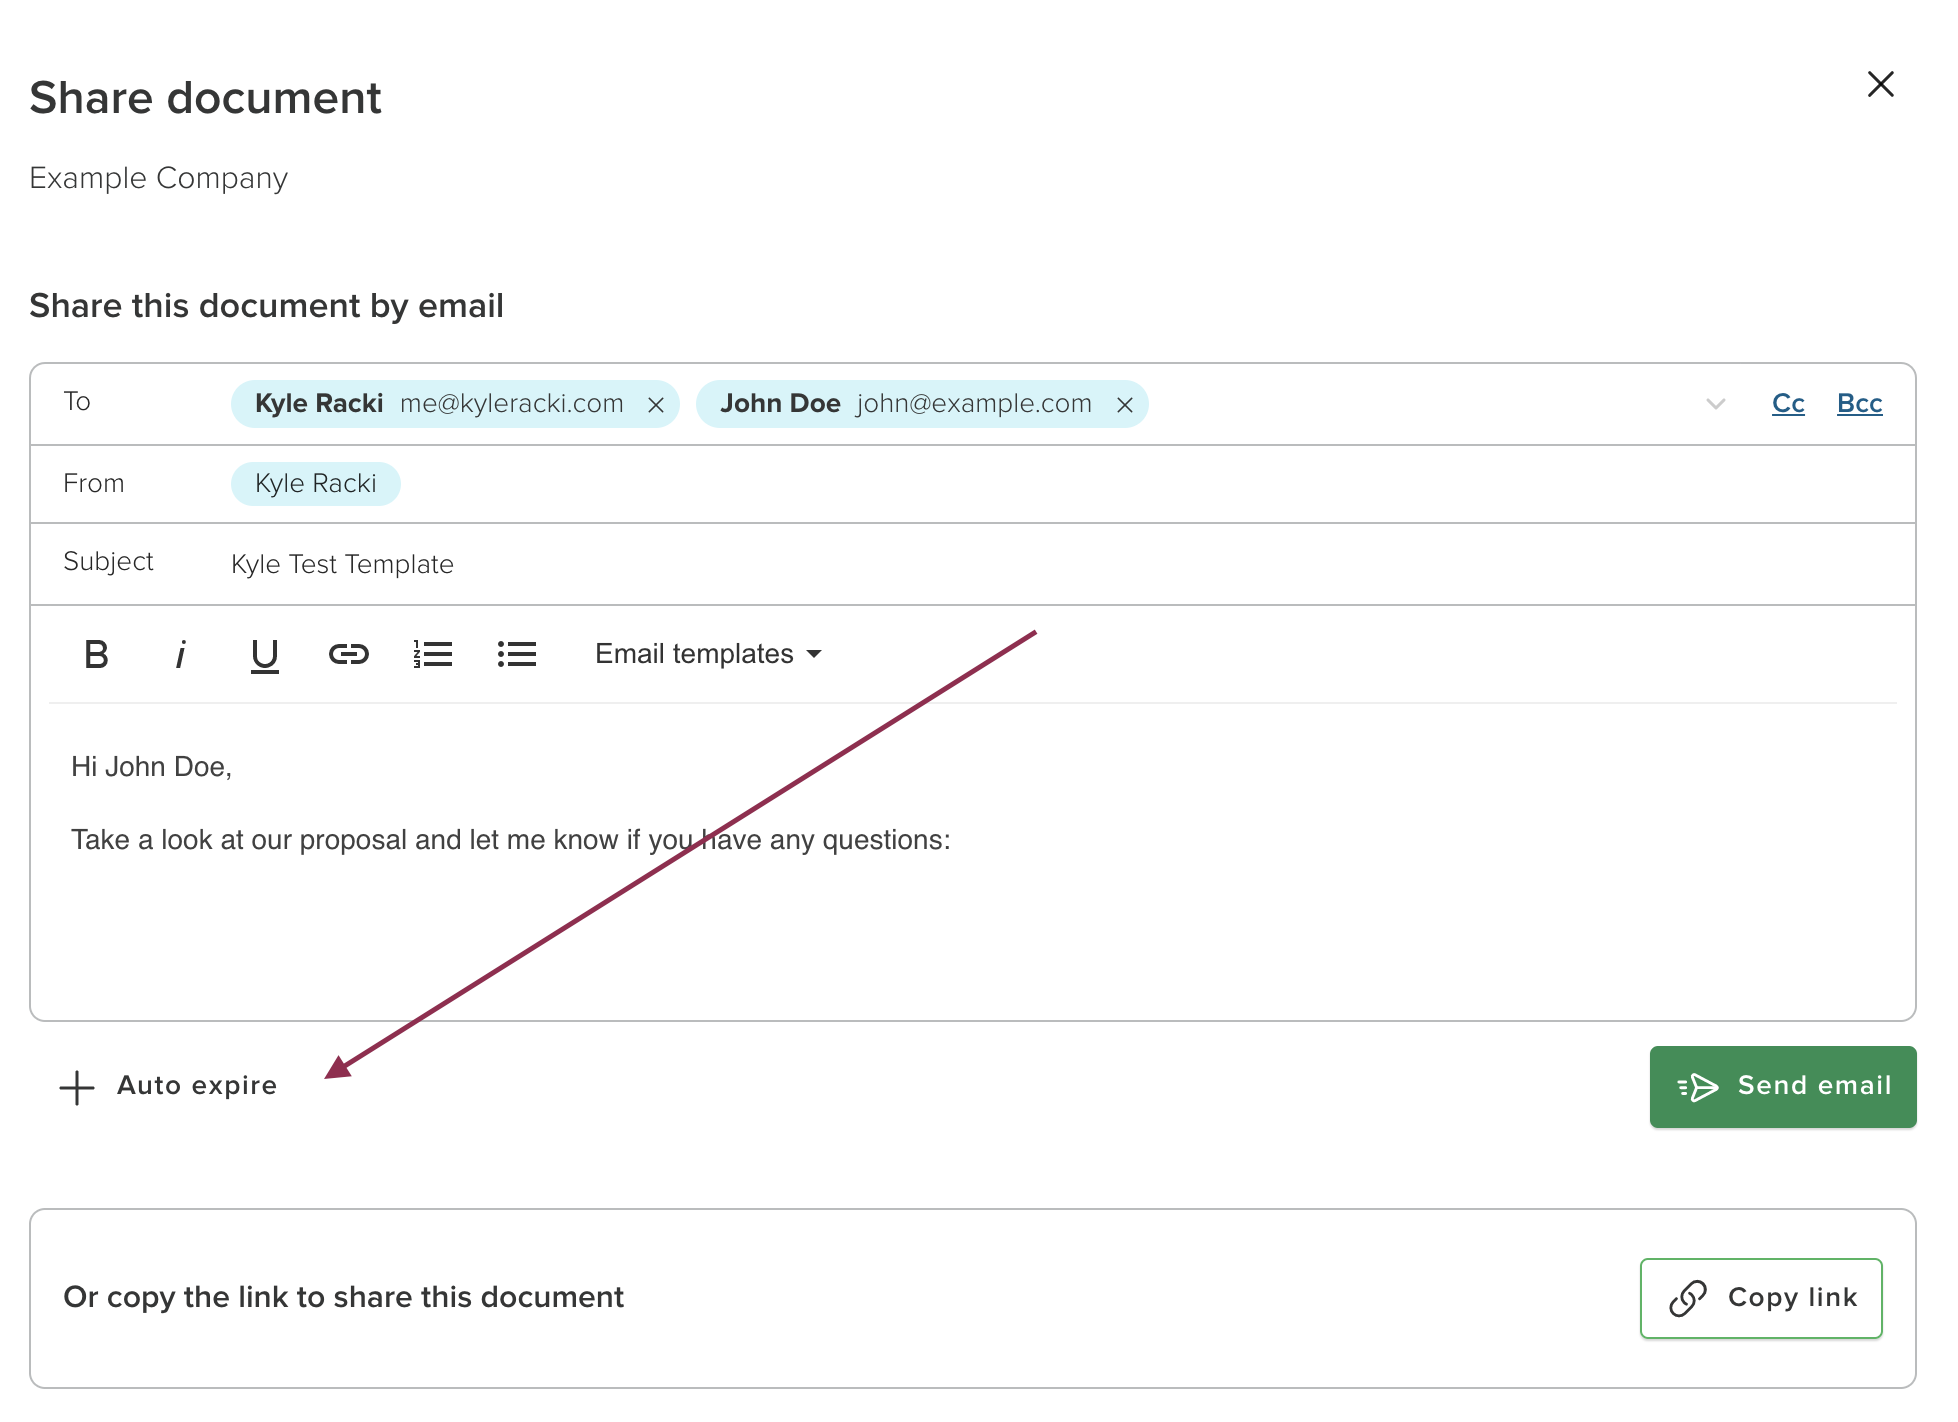Insert a bulleted list
1958x1422 pixels.
(x=517, y=655)
